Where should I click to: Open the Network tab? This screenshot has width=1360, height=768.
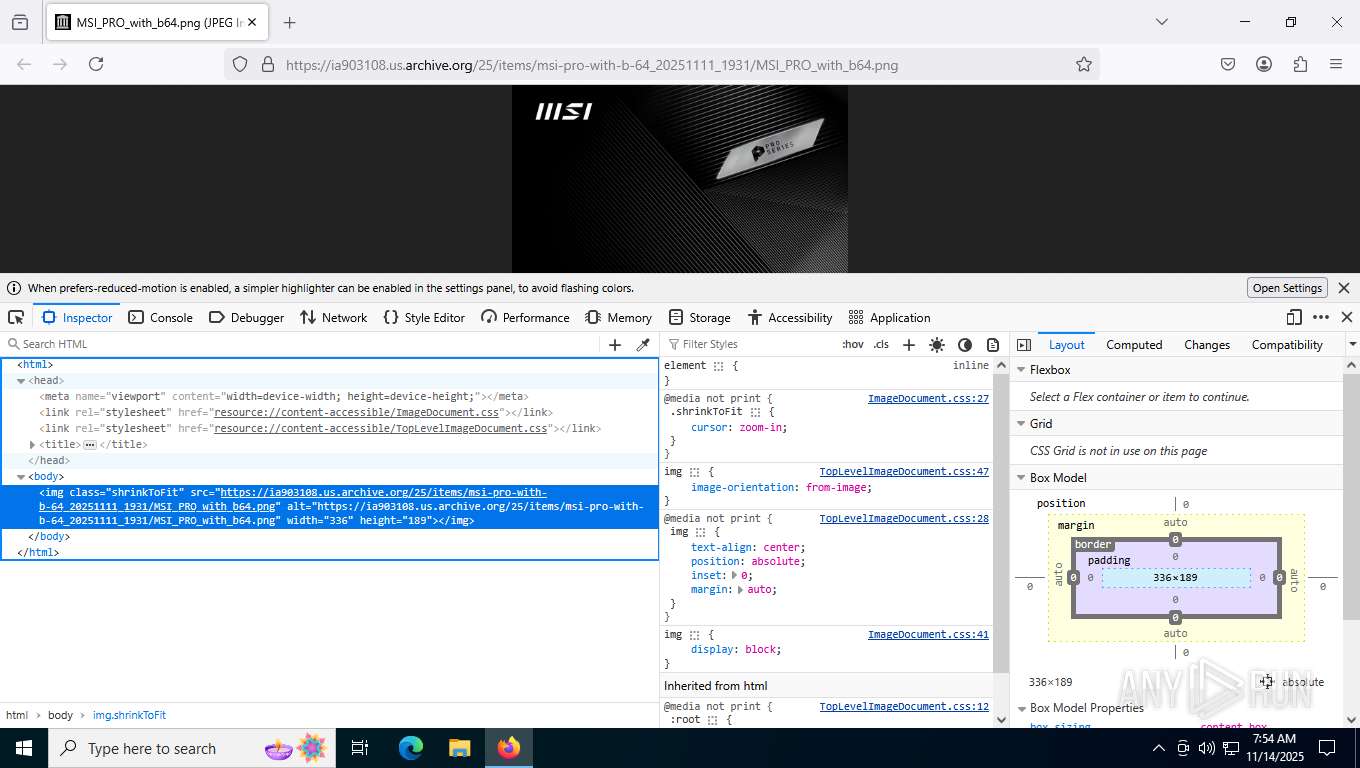coord(334,317)
